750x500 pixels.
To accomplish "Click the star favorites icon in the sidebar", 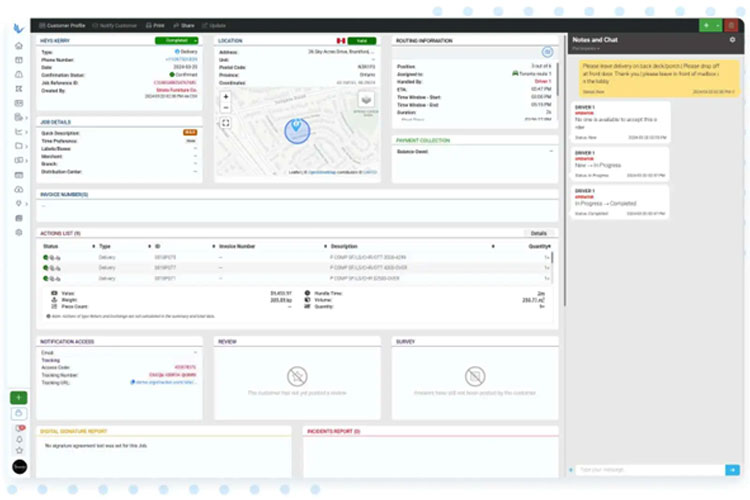I will pos(19,450).
